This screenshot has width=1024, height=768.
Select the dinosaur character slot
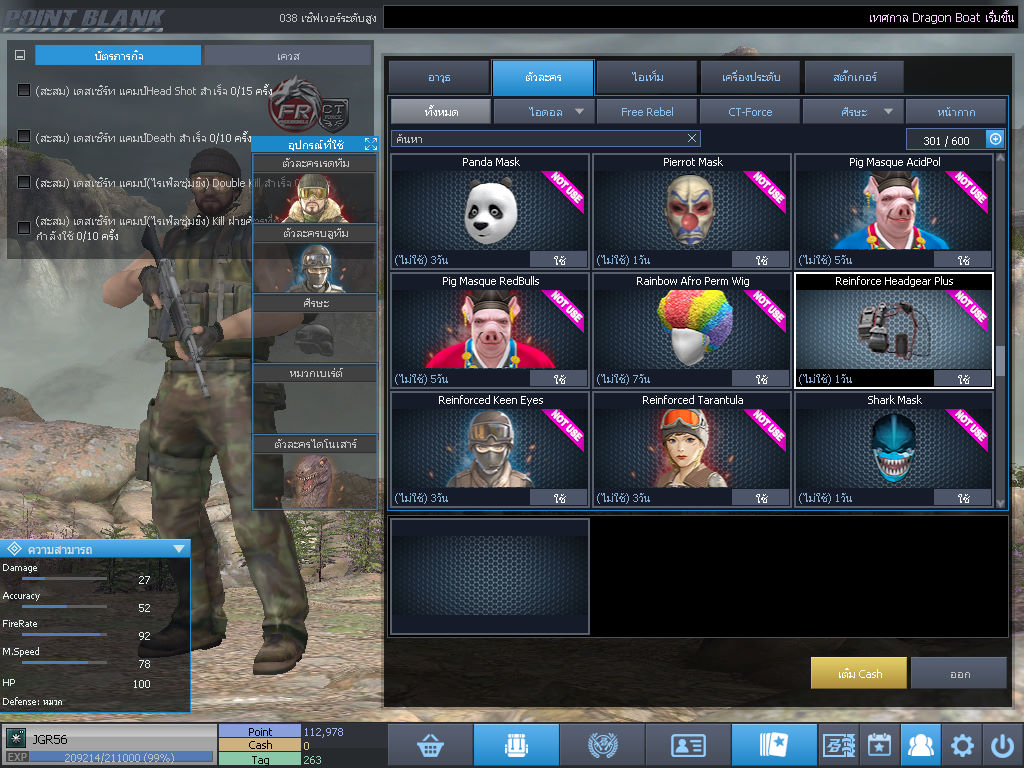315,472
